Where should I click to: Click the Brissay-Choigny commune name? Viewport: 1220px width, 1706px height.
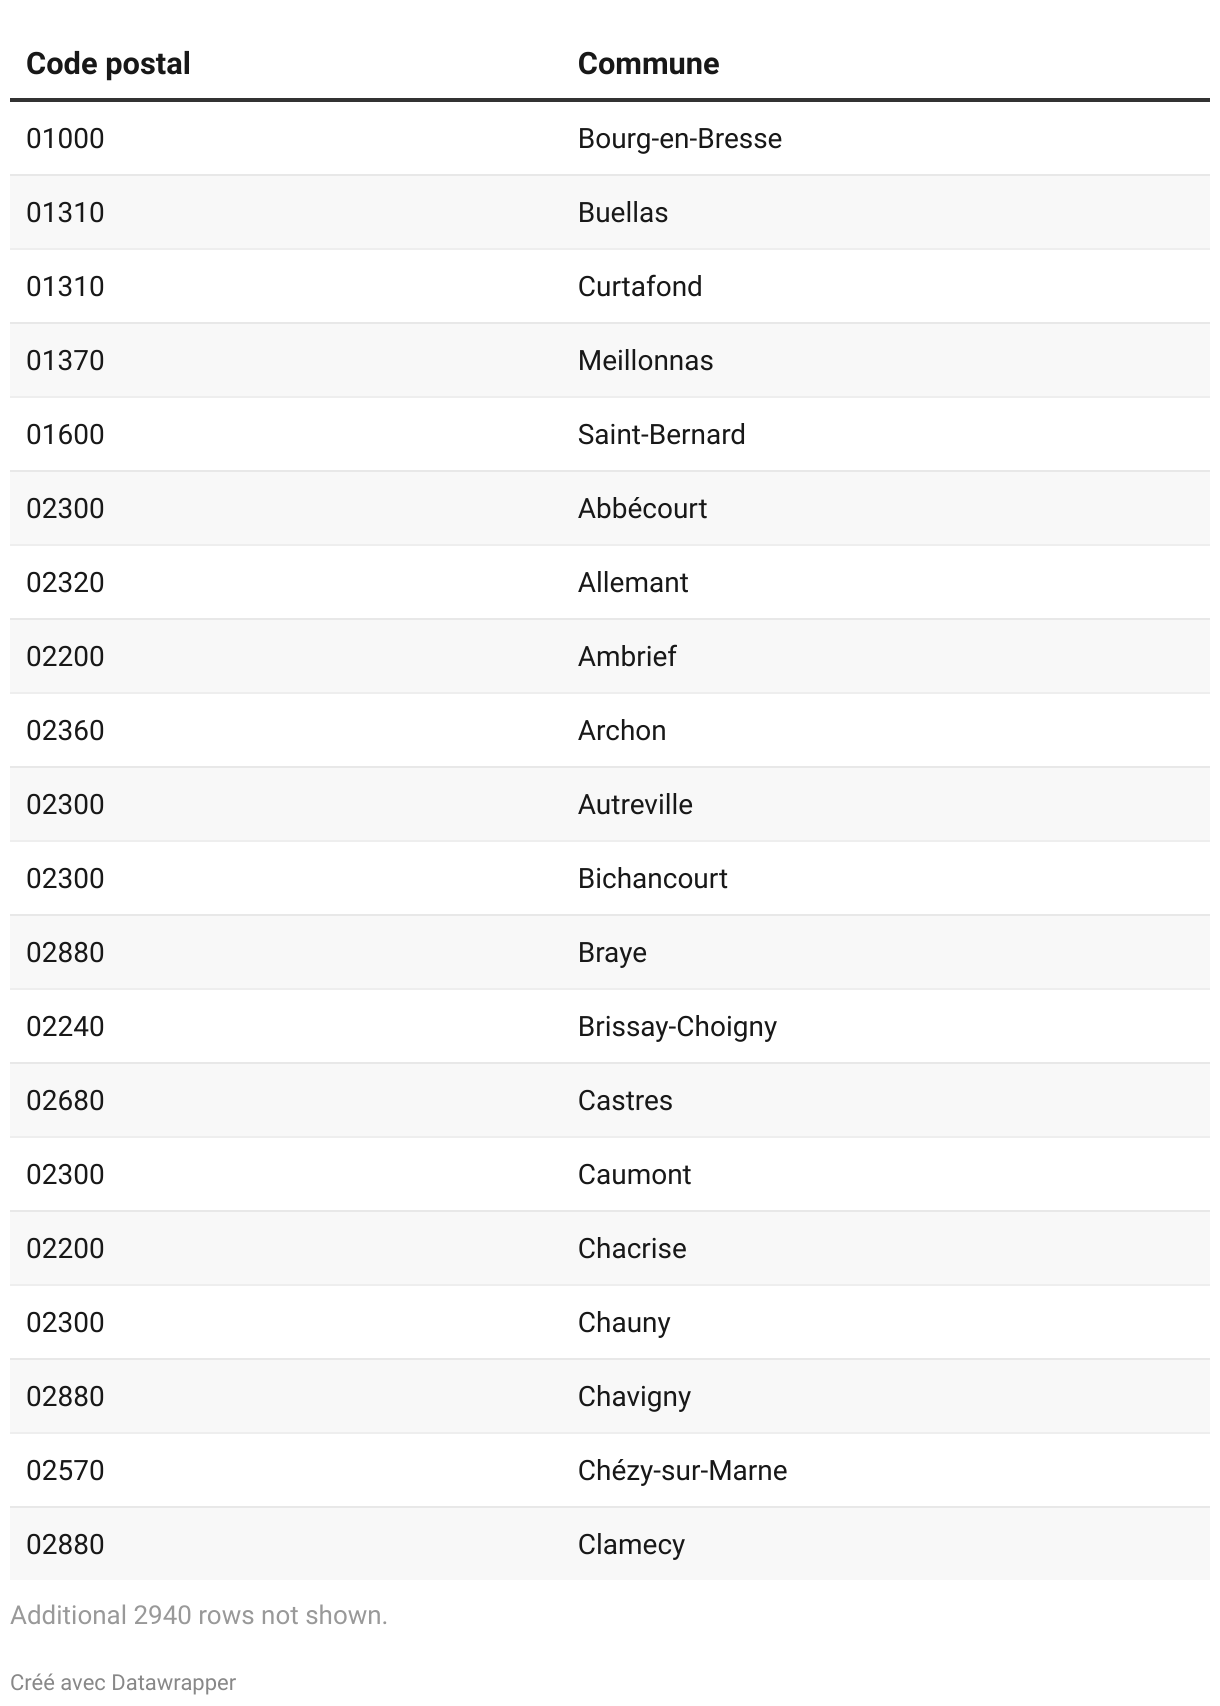click(677, 1026)
